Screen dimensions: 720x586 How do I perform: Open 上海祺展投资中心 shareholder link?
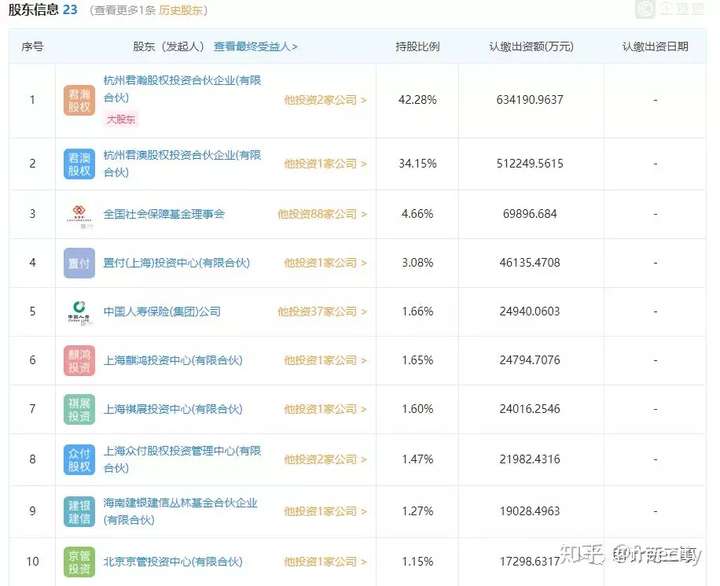point(173,409)
